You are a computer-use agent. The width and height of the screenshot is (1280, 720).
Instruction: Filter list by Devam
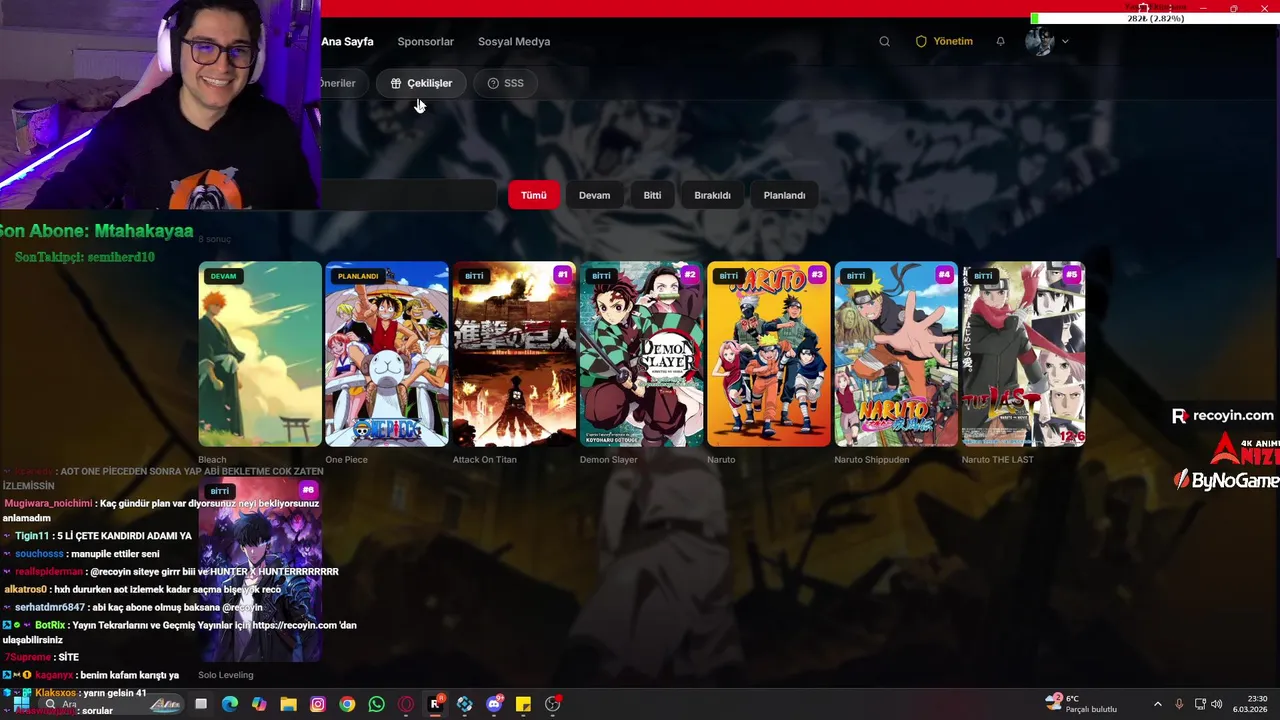point(594,195)
